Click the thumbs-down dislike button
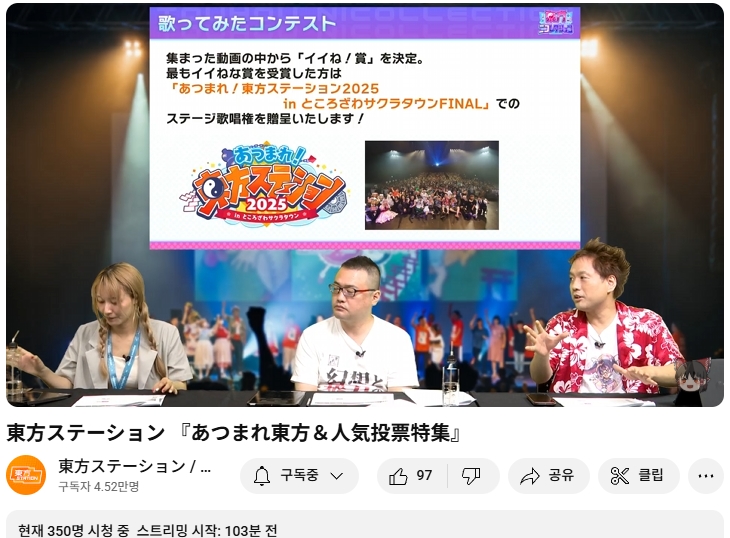 pyautogui.click(x=472, y=476)
